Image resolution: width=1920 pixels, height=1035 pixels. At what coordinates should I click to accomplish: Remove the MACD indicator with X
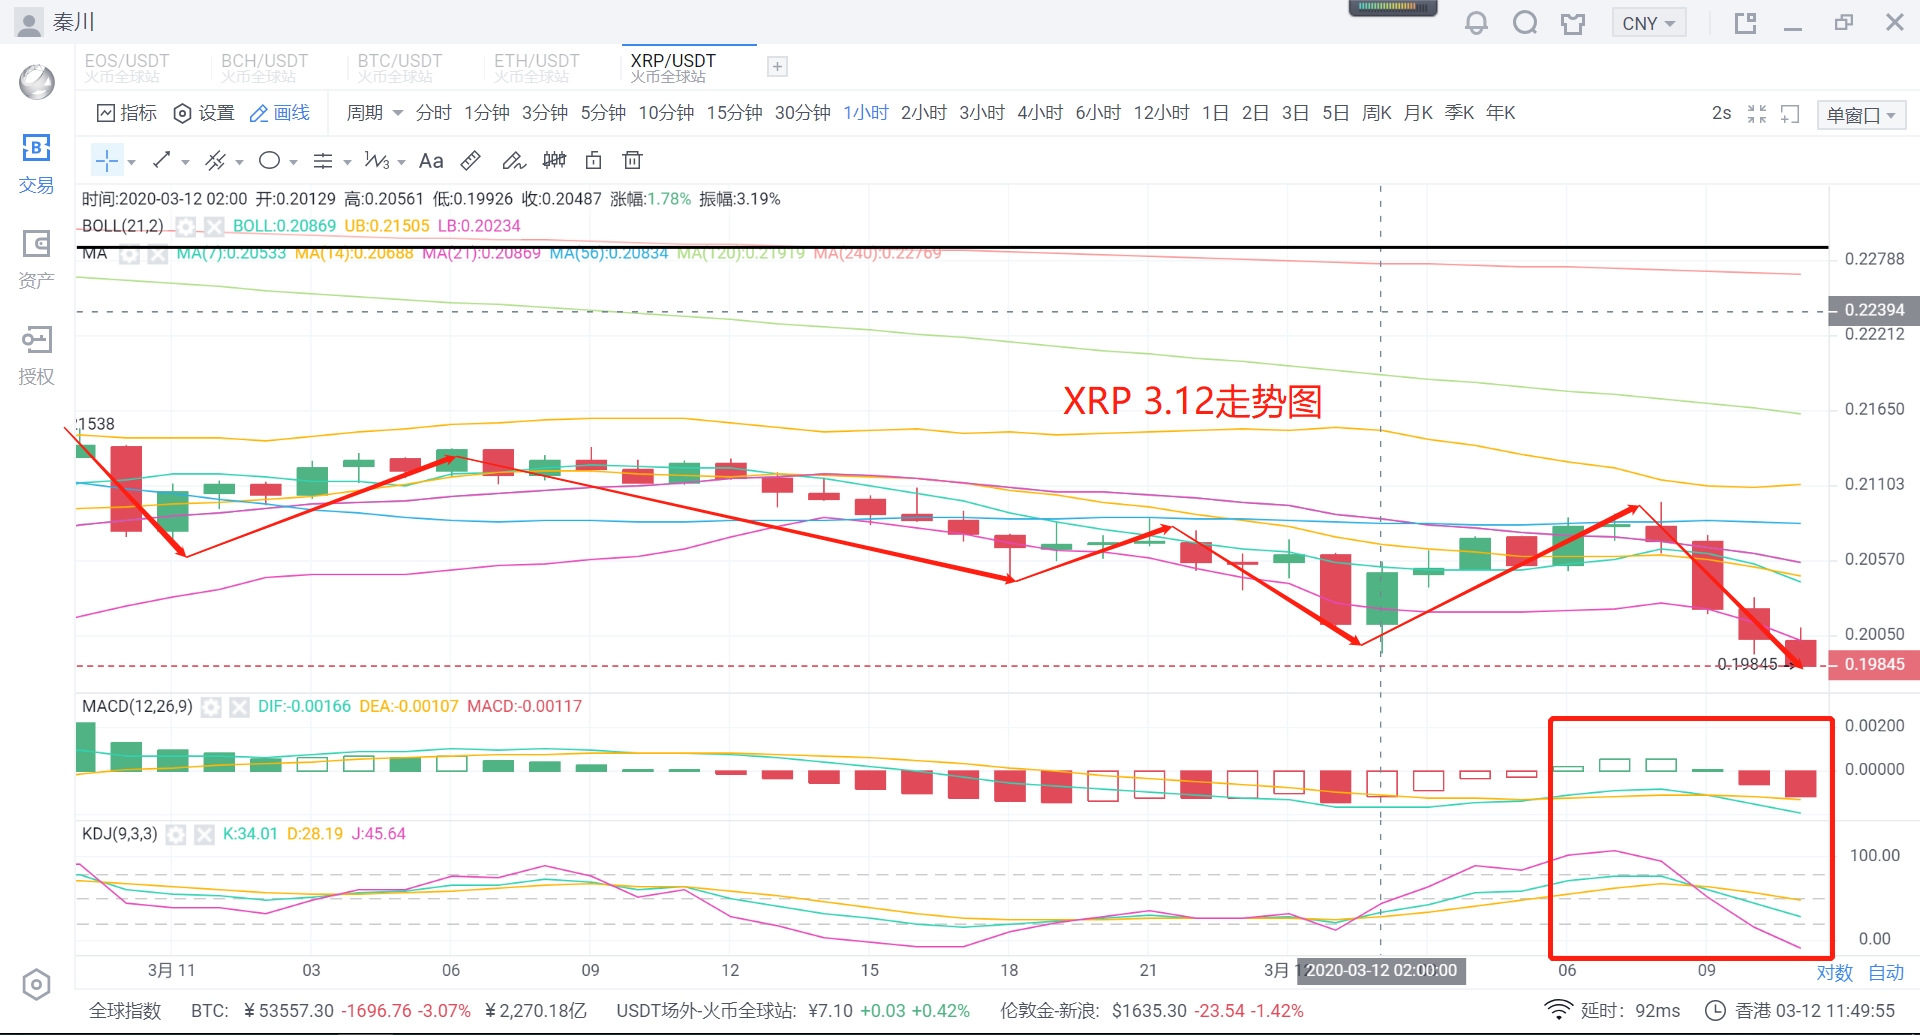[239, 707]
